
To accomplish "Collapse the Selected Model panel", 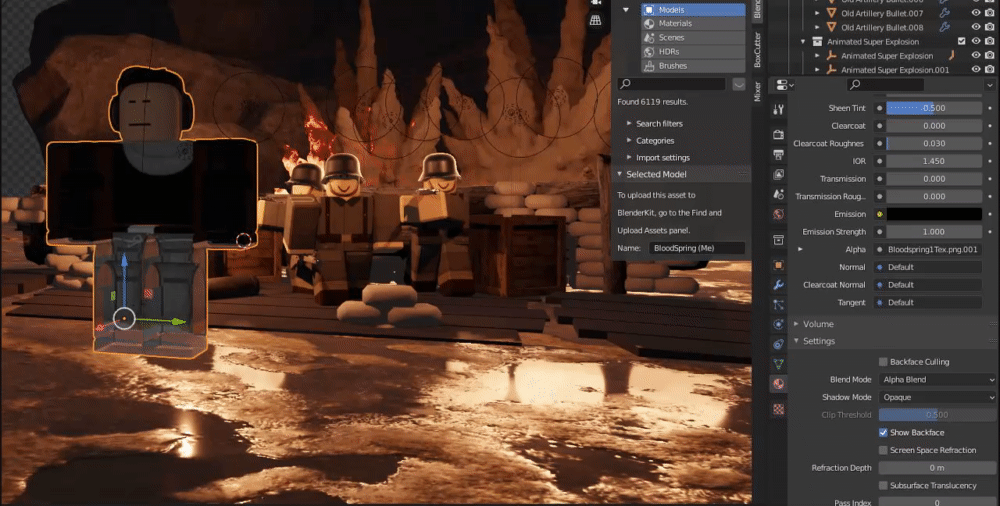I will click(619, 174).
